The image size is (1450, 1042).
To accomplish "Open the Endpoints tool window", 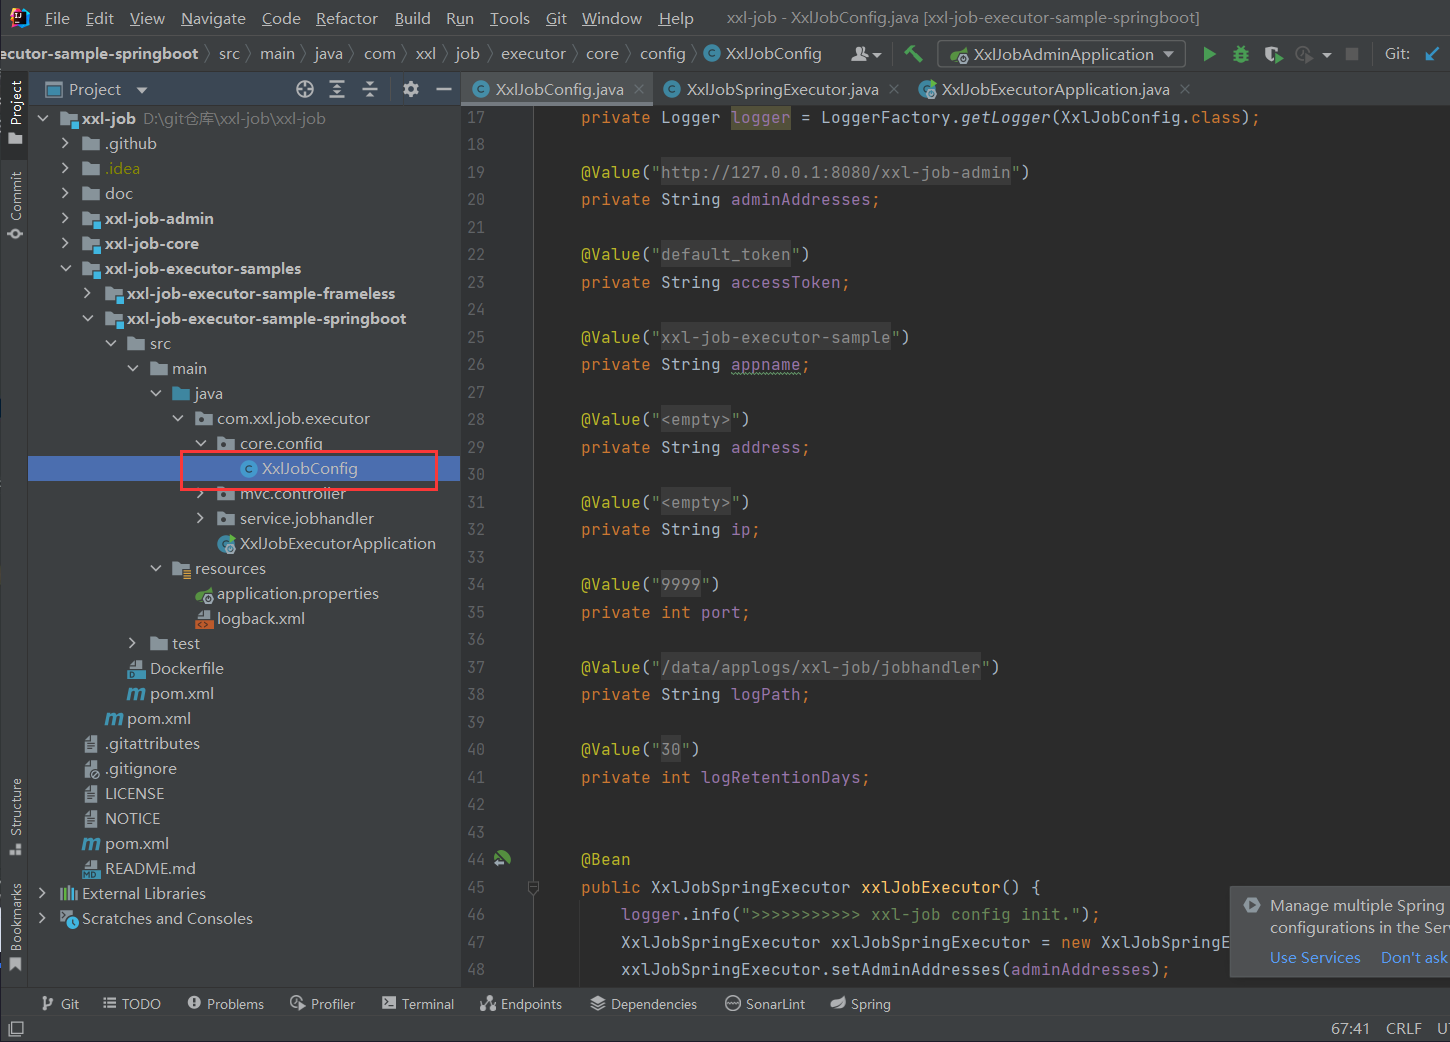I will tap(521, 1003).
